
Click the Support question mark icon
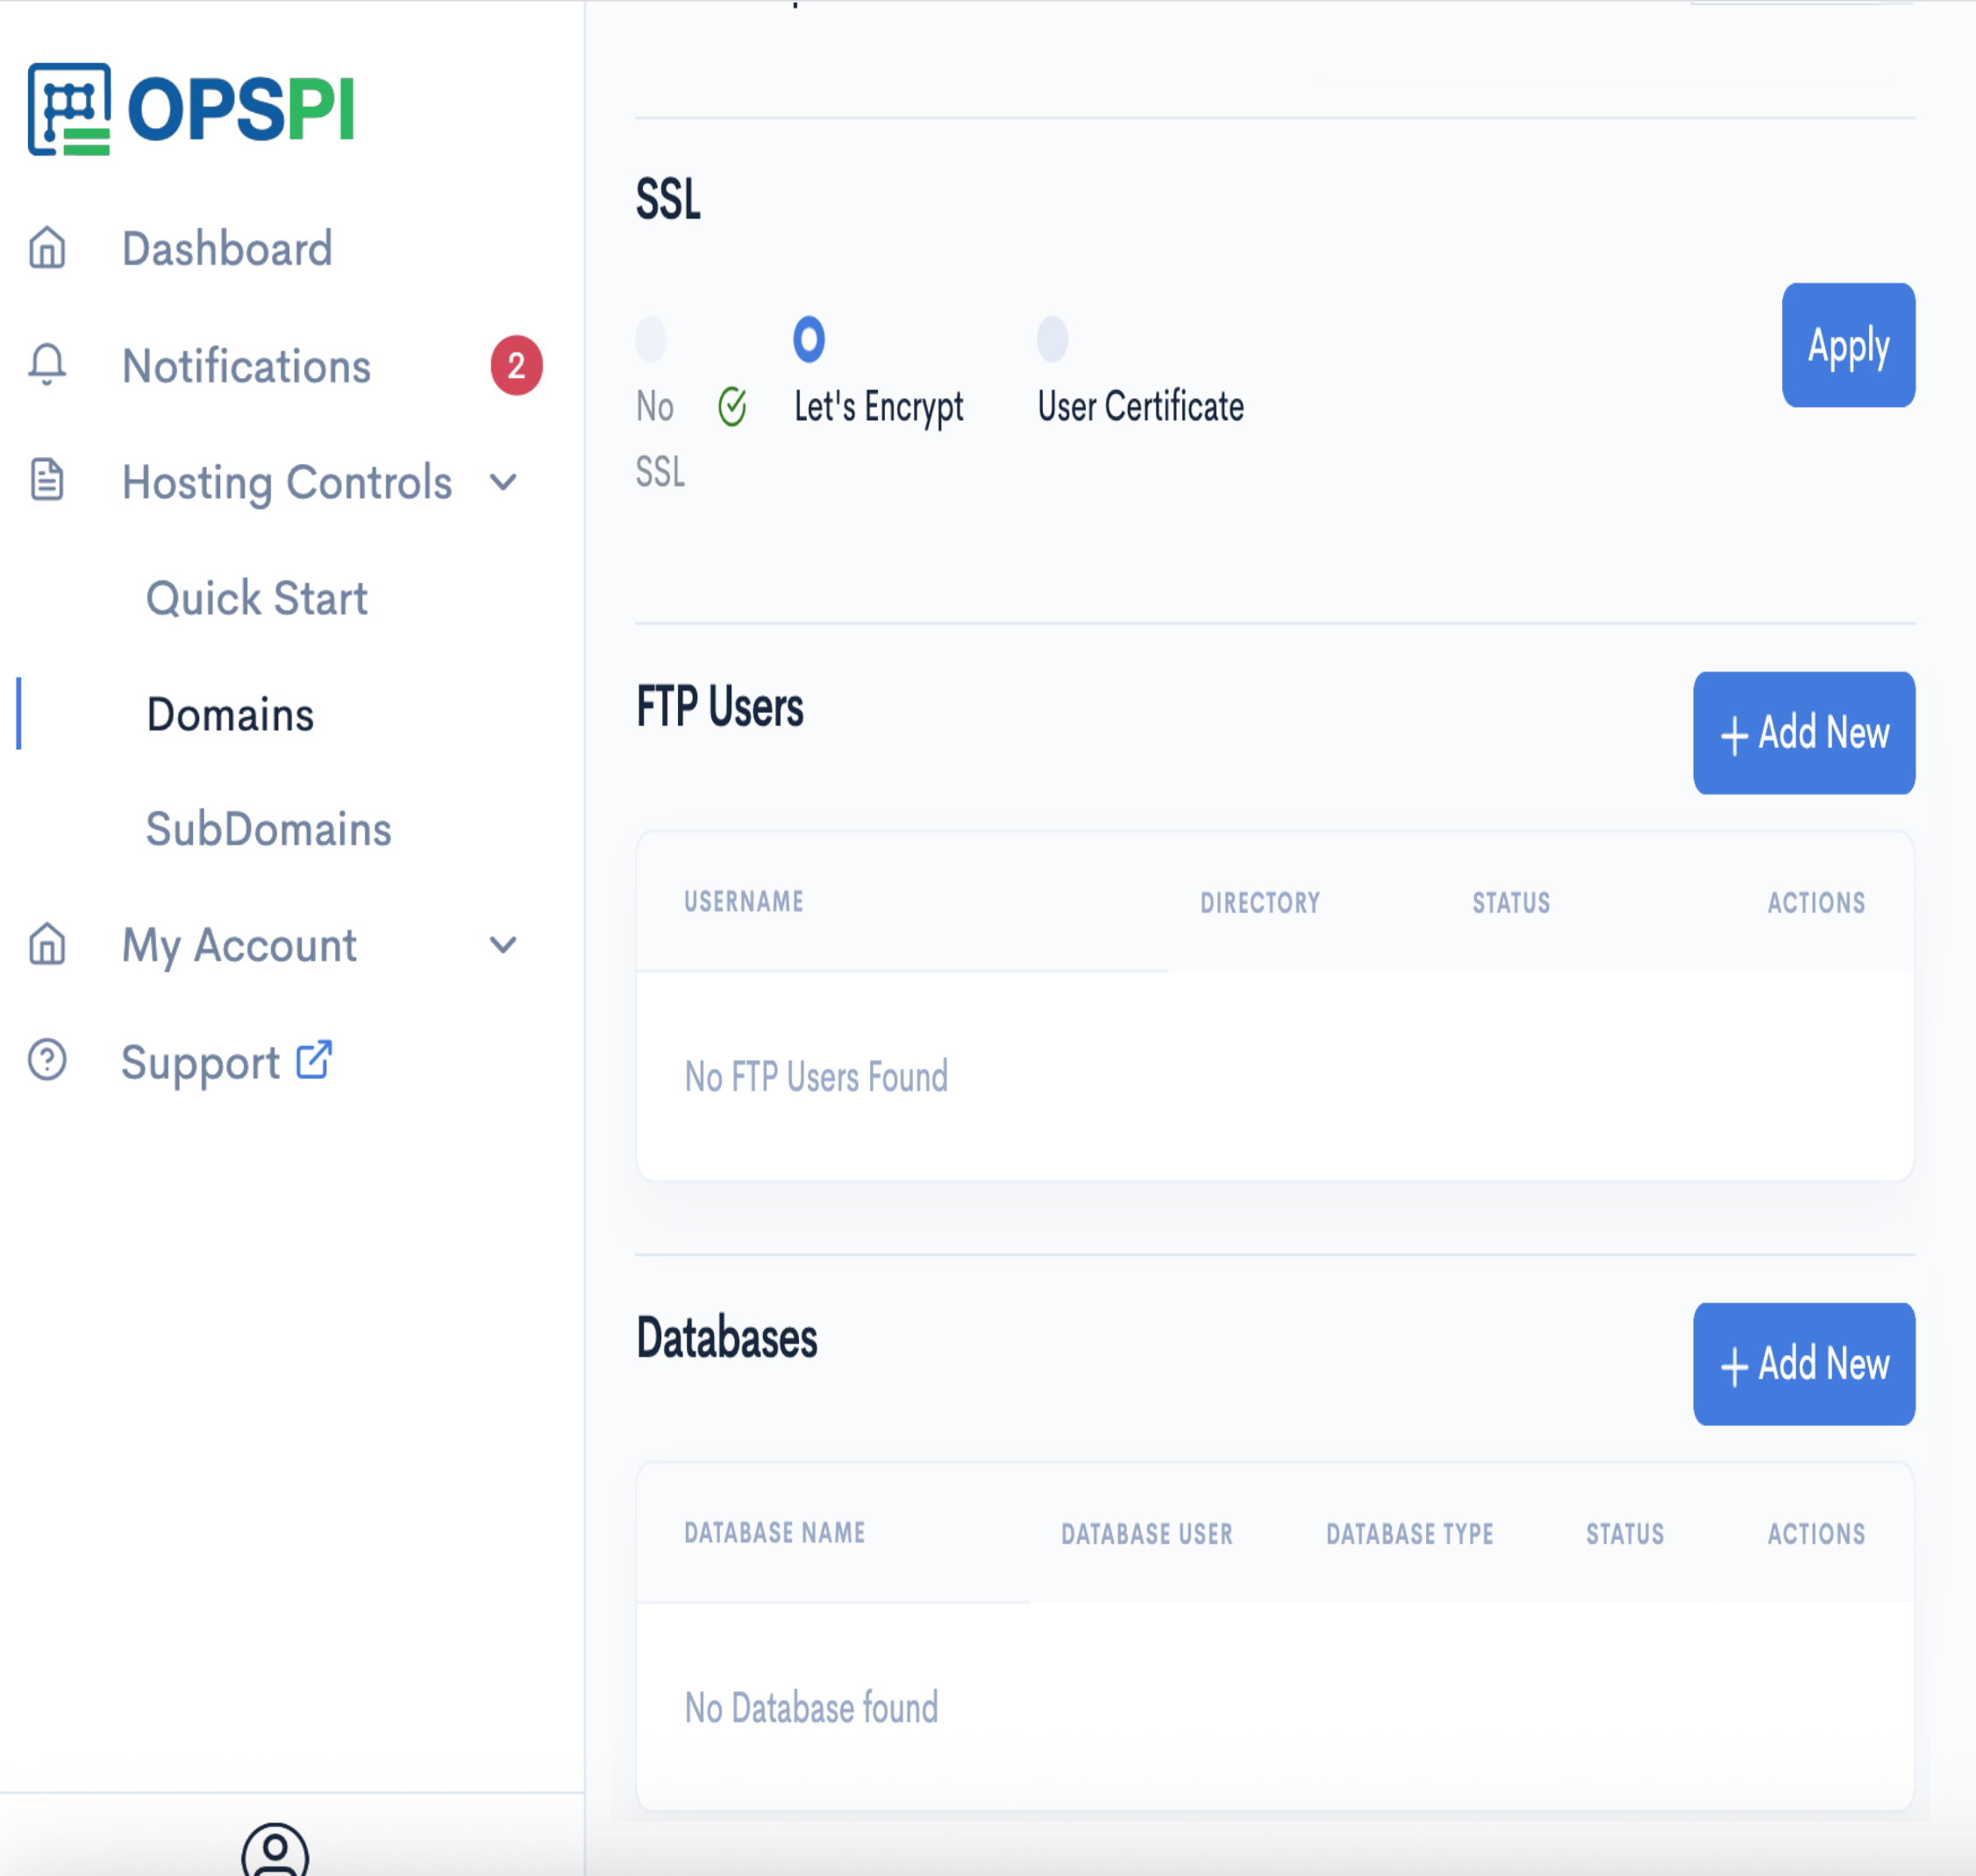[47, 1060]
